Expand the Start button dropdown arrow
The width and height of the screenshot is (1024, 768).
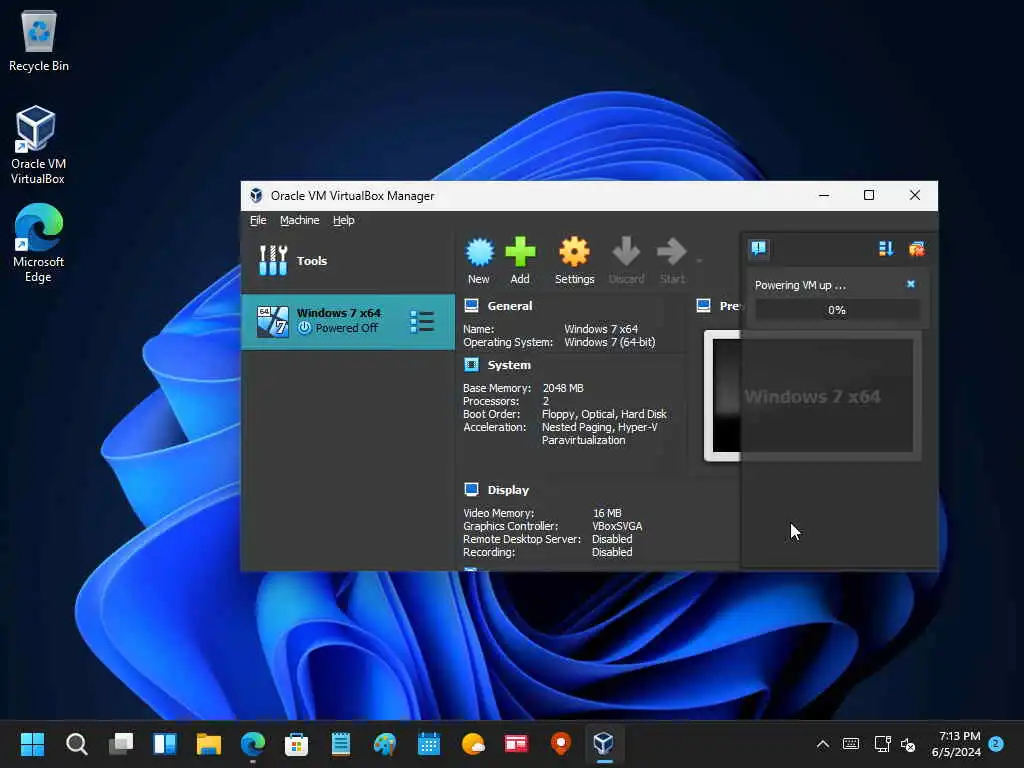699,261
